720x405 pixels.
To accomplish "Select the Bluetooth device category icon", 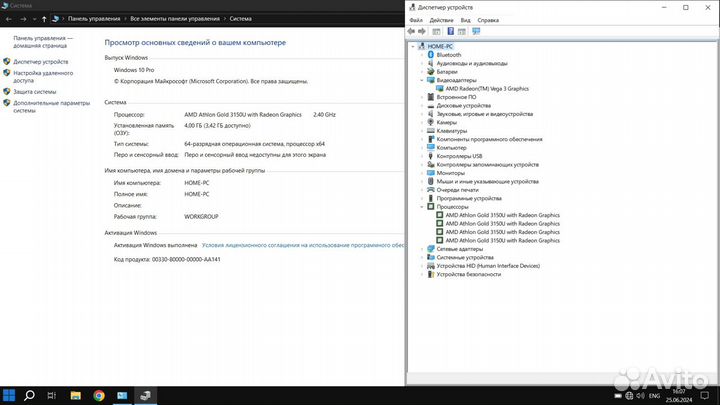I will (x=431, y=55).
